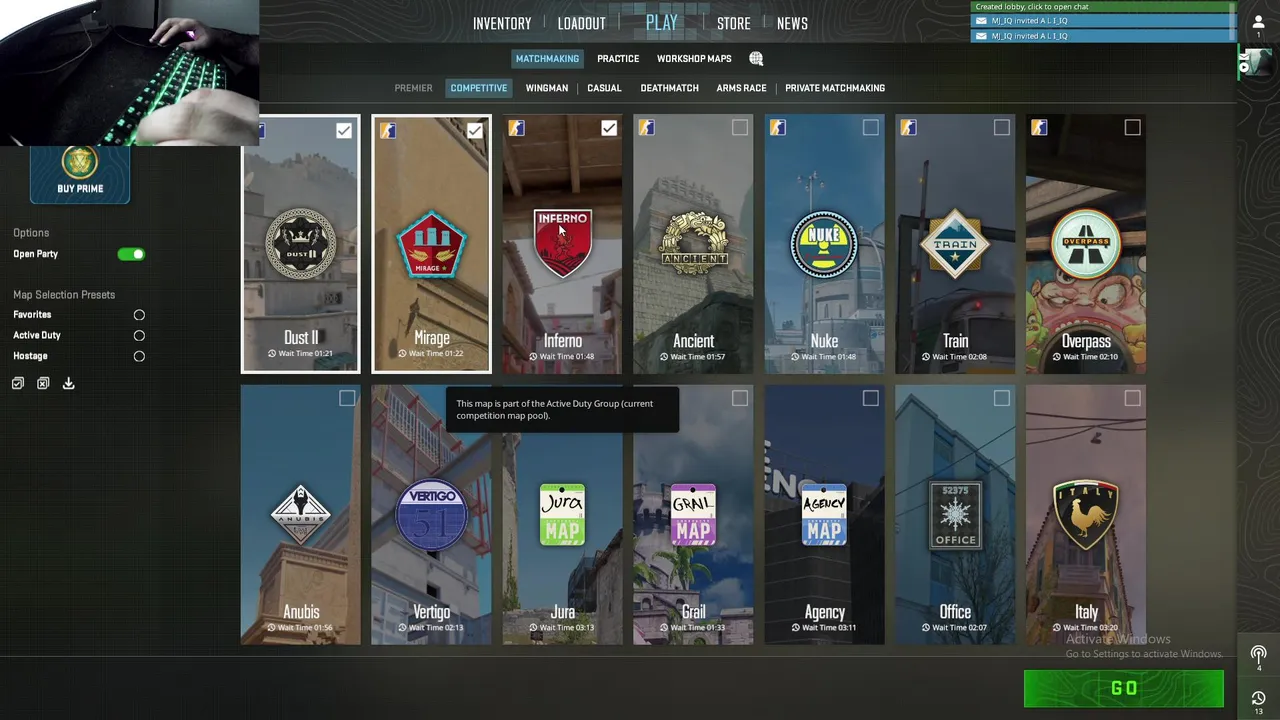Select the Deathmatch game mode tab

[669, 88]
